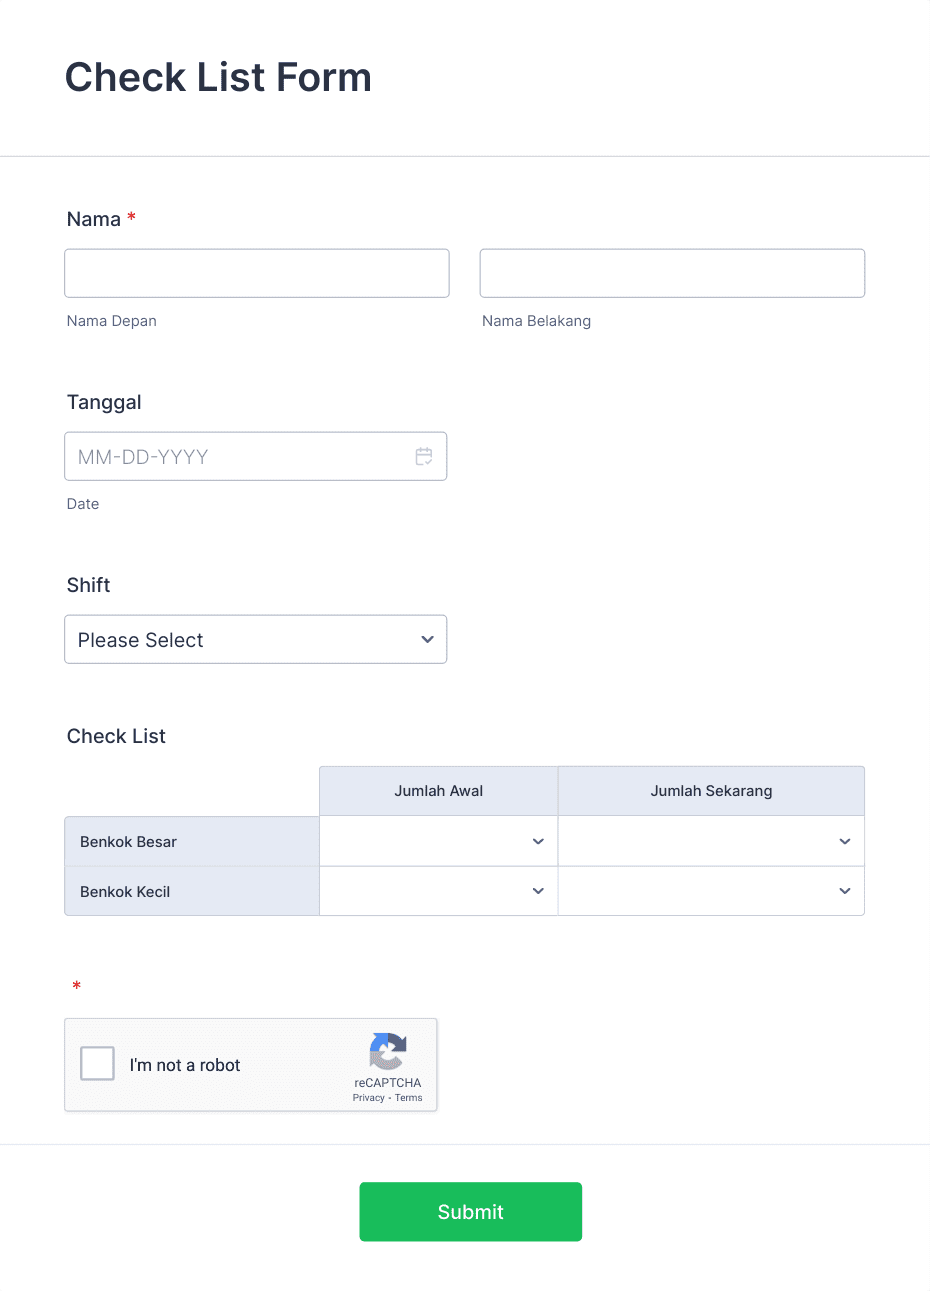Expand Benkok Besar Jumlah Awal dropdown
This screenshot has height=1291, width=930.
click(439, 841)
